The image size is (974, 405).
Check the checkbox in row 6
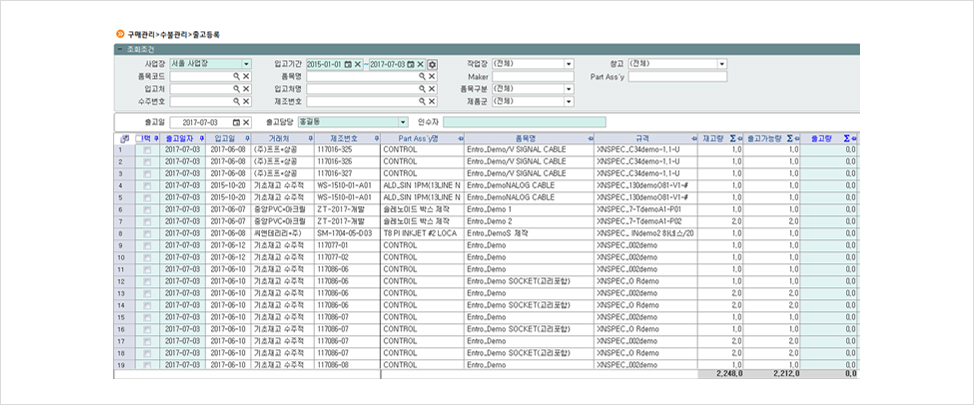click(x=147, y=209)
